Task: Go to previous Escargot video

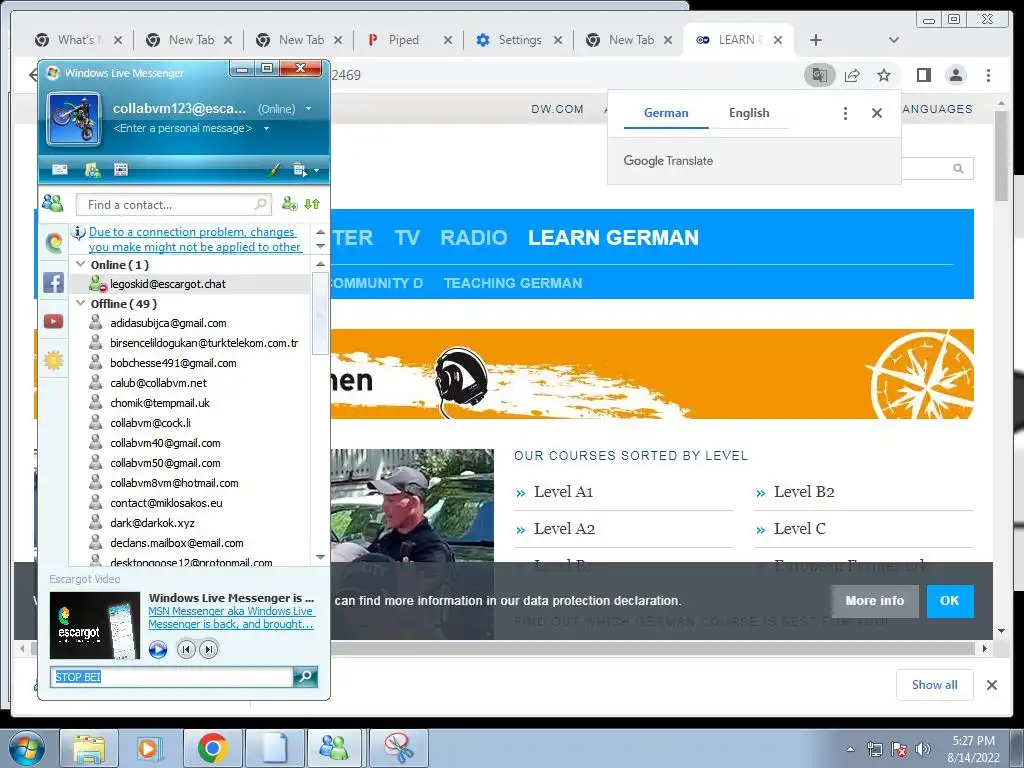Action: tap(186, 649)
